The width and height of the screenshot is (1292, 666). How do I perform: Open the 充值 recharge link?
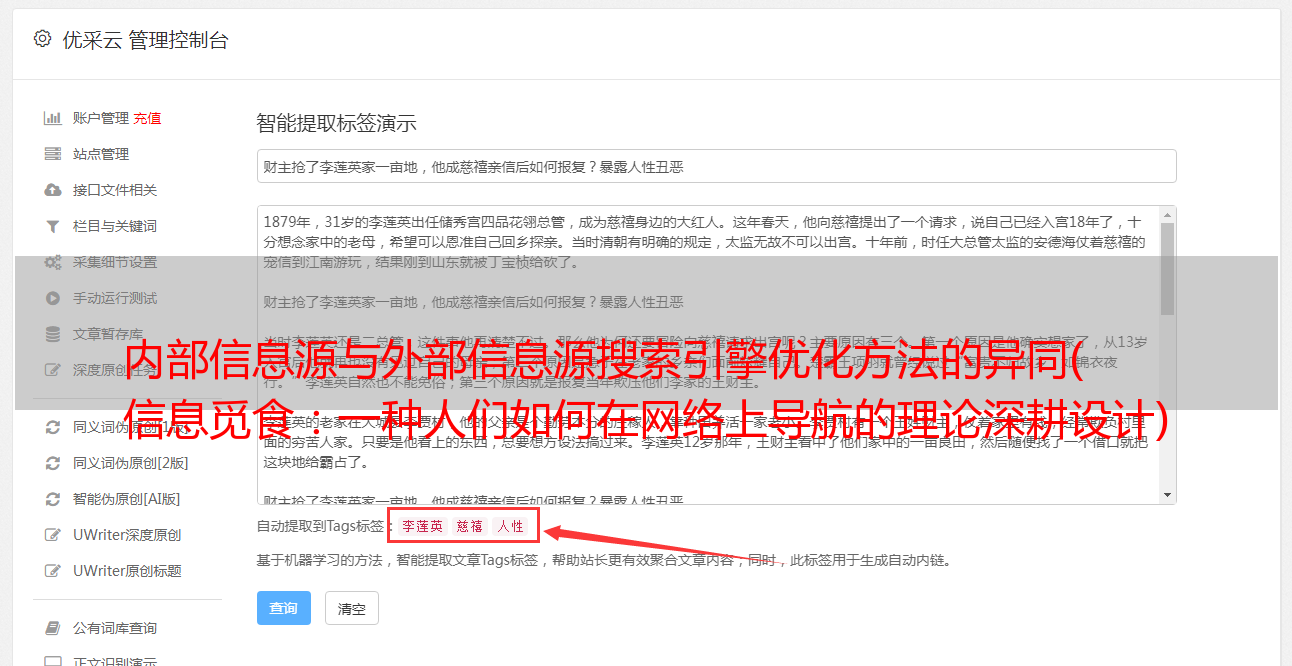point(147,118)
